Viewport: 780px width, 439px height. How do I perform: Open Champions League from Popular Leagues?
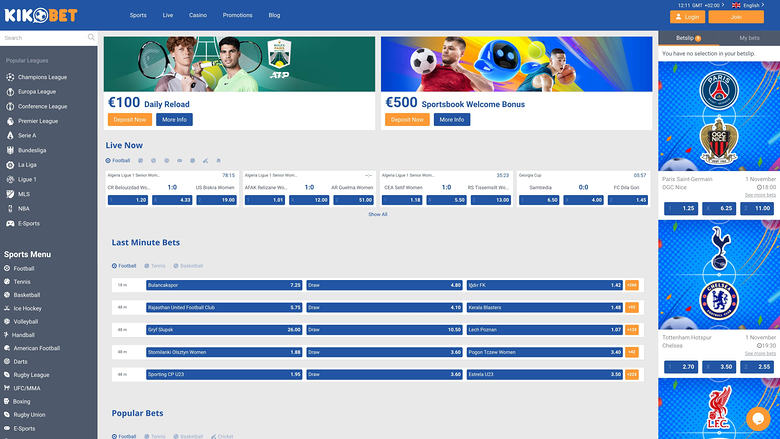coord(42,77)
